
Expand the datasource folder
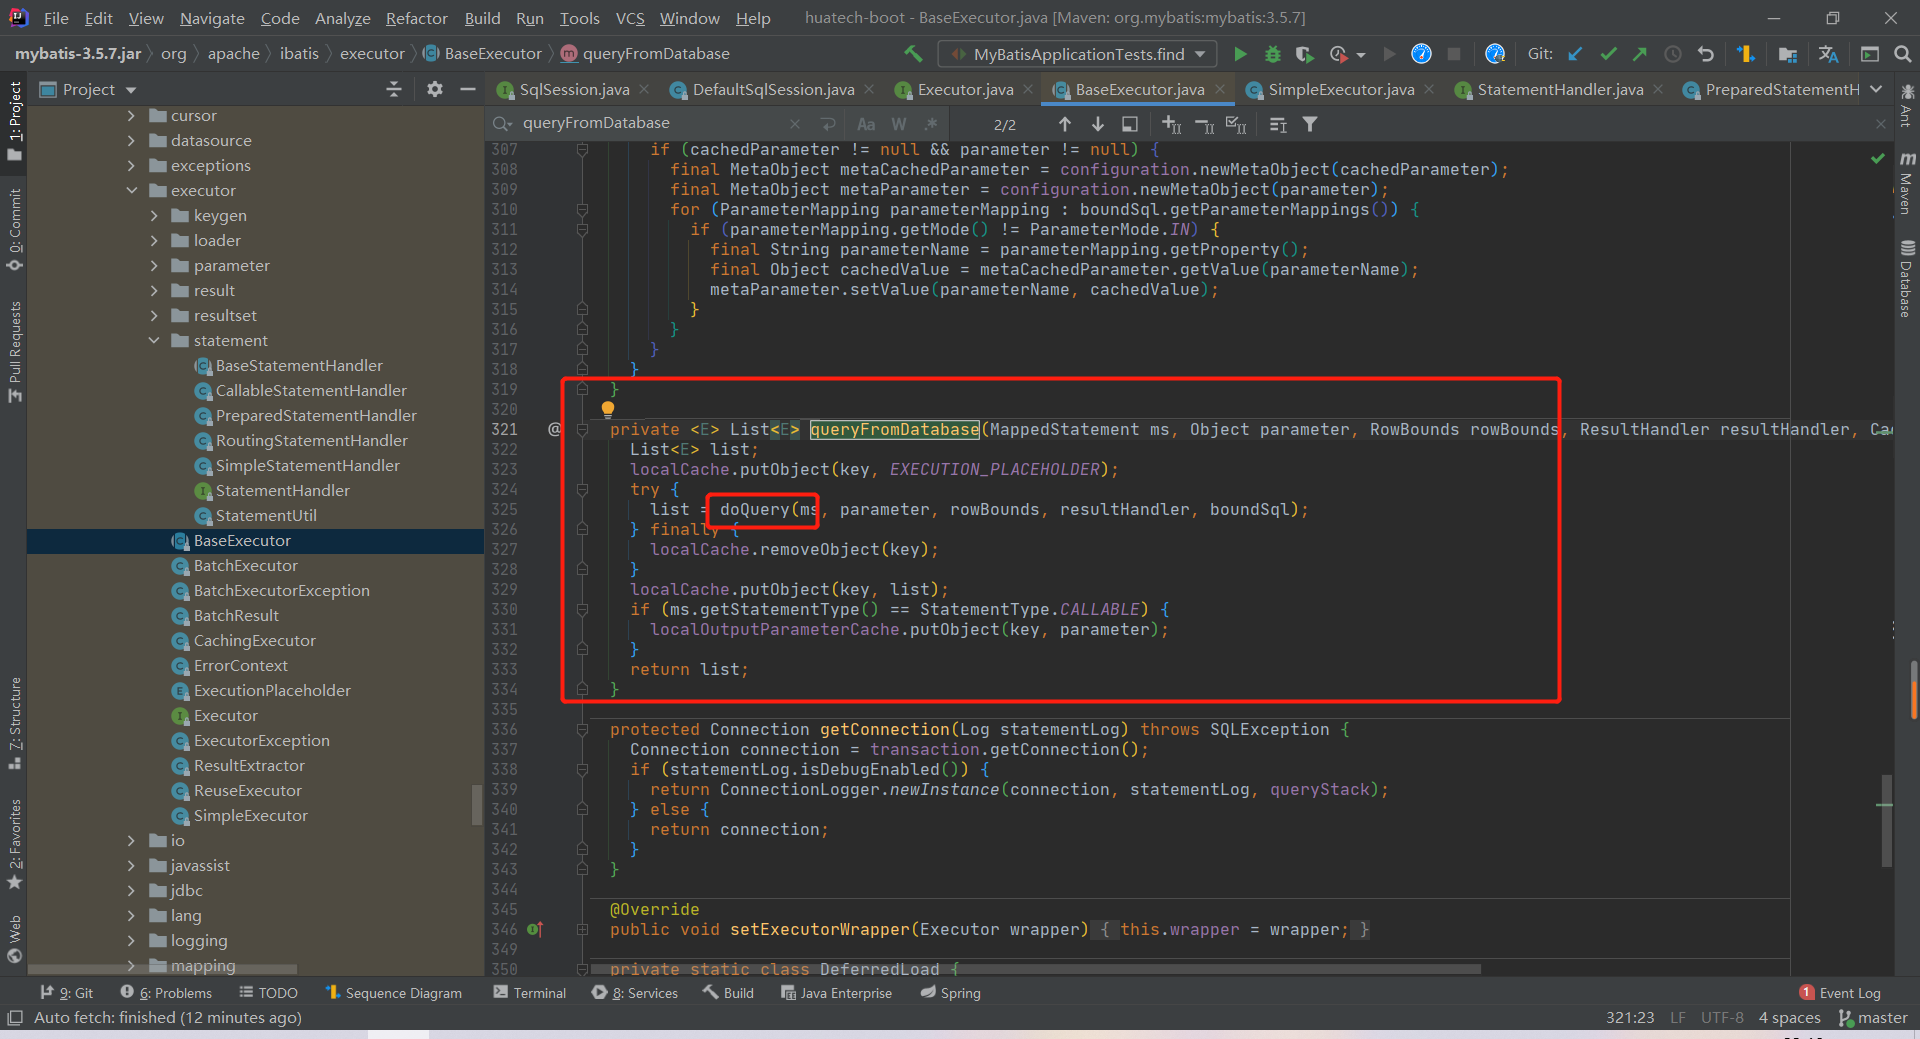[x=131, y=140]
